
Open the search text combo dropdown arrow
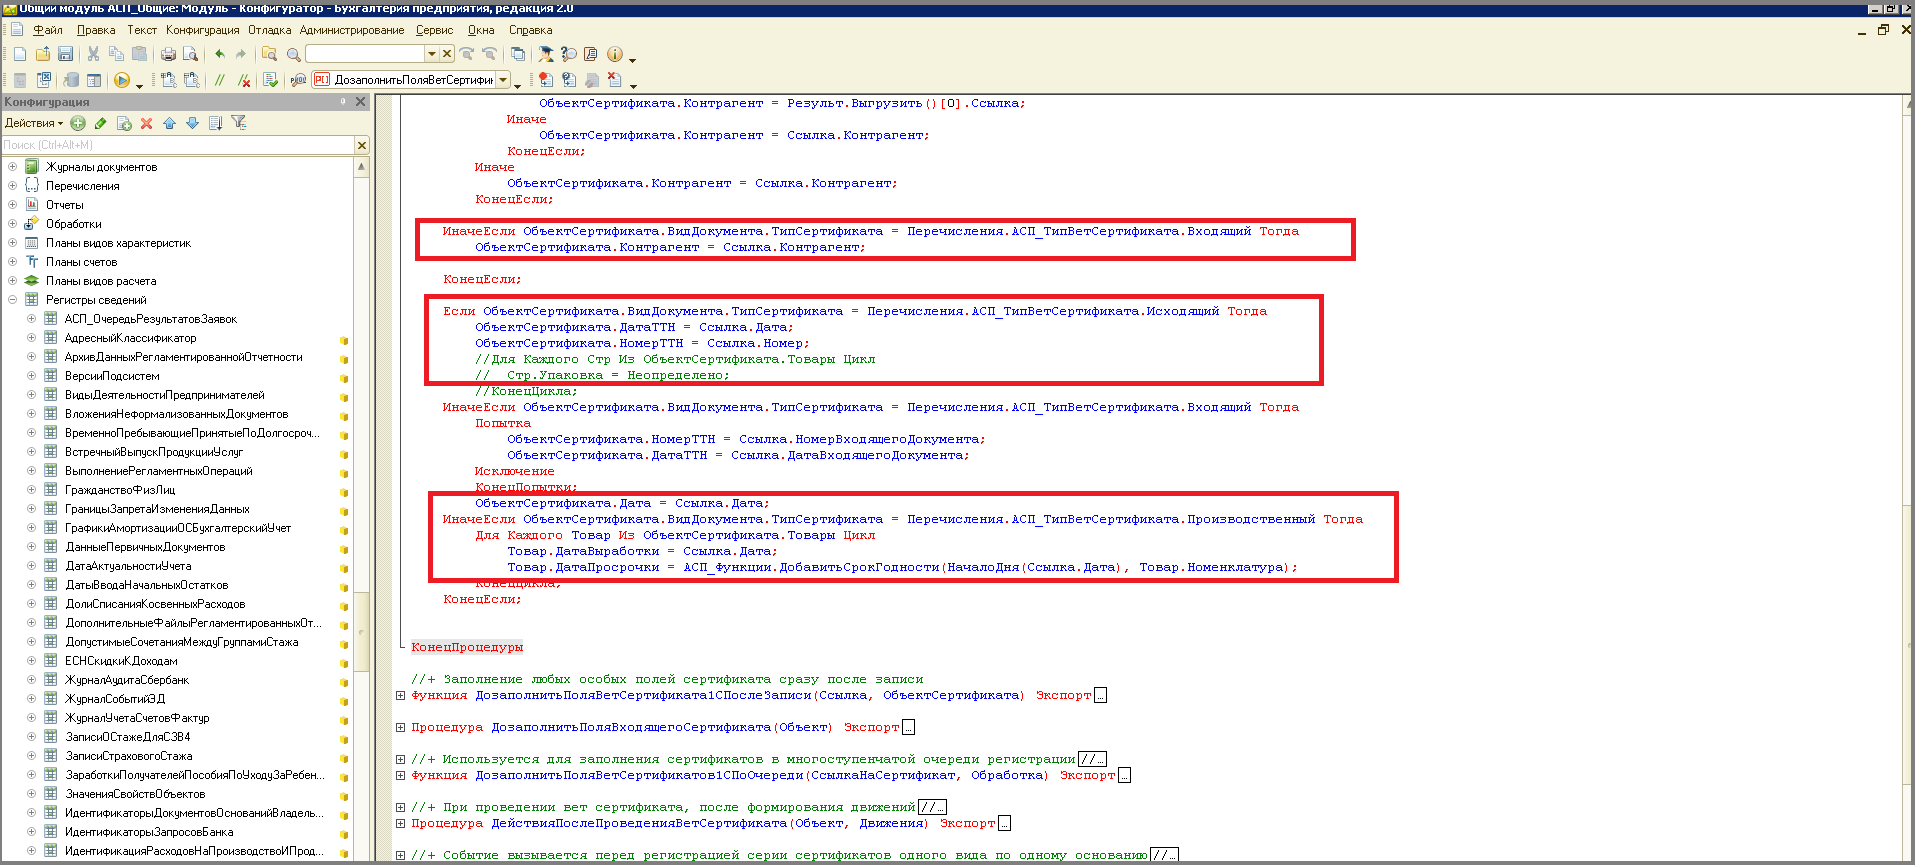tap(432, 54)
